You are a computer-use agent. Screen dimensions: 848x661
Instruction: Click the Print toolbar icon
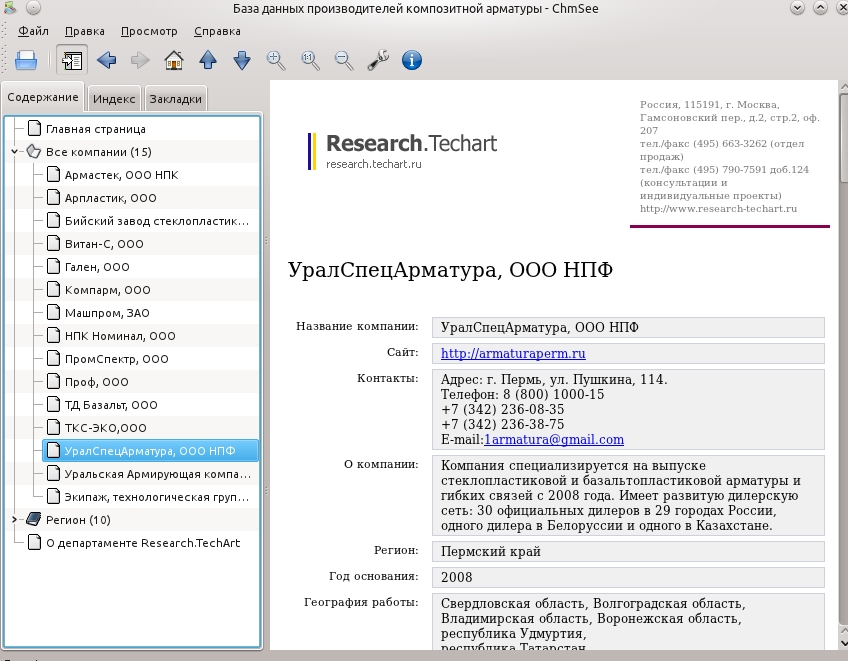[26, 60]
